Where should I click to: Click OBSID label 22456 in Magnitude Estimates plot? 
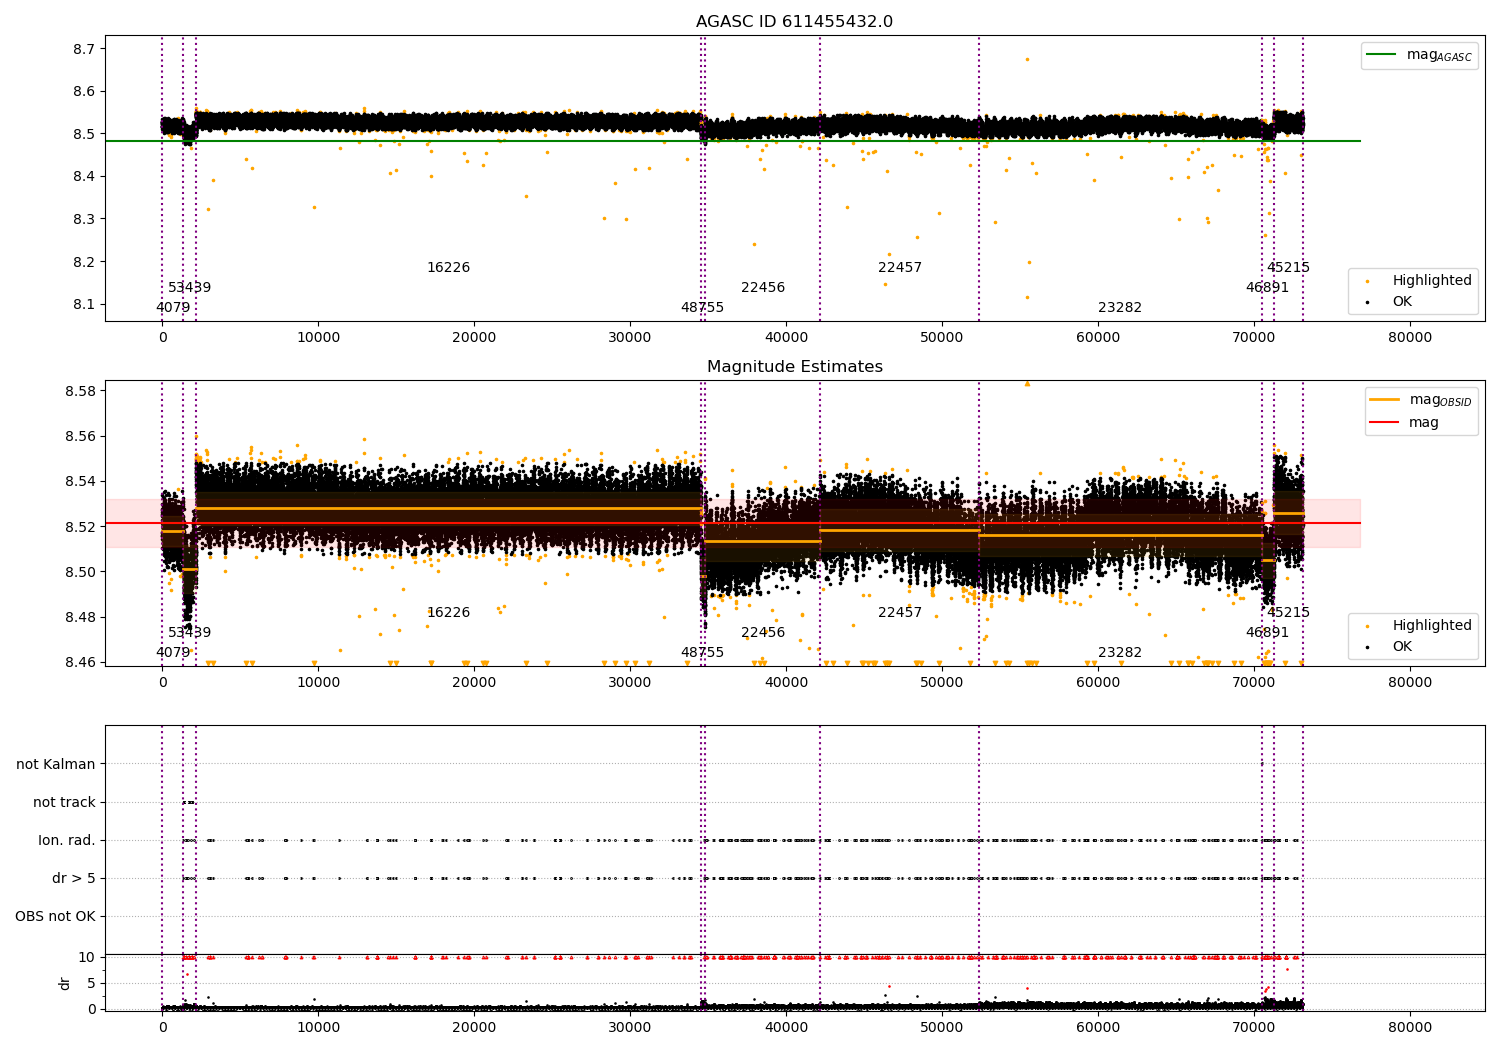[763, 633]
